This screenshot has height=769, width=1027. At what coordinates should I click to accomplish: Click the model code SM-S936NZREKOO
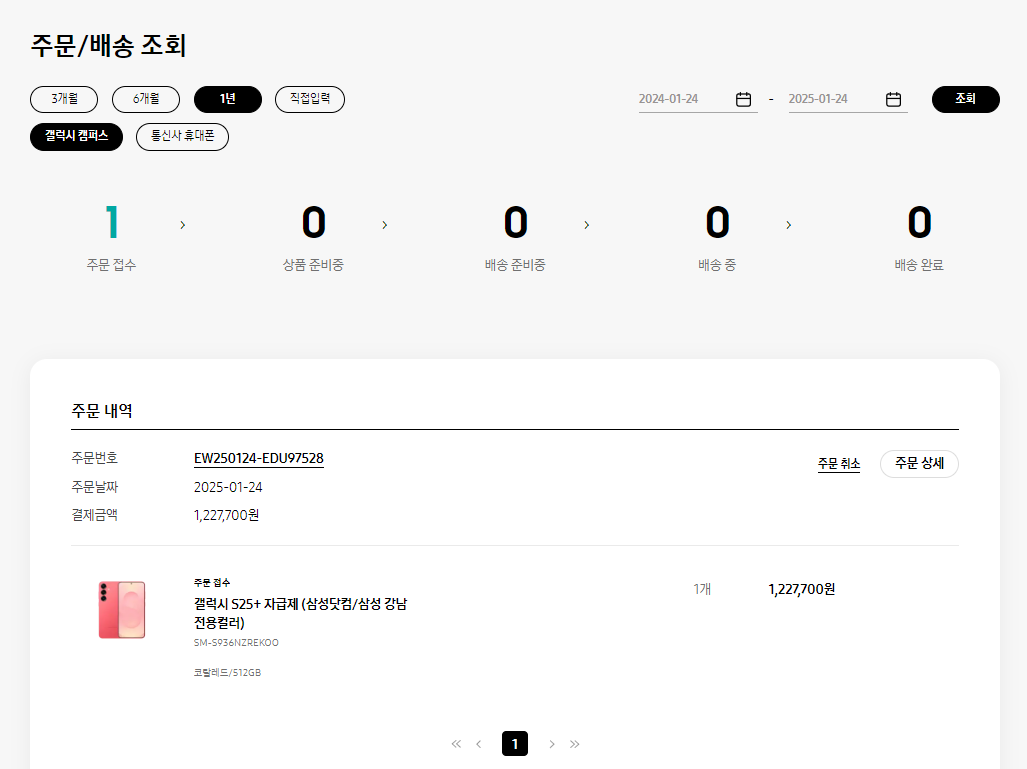(x=236, y=643)
